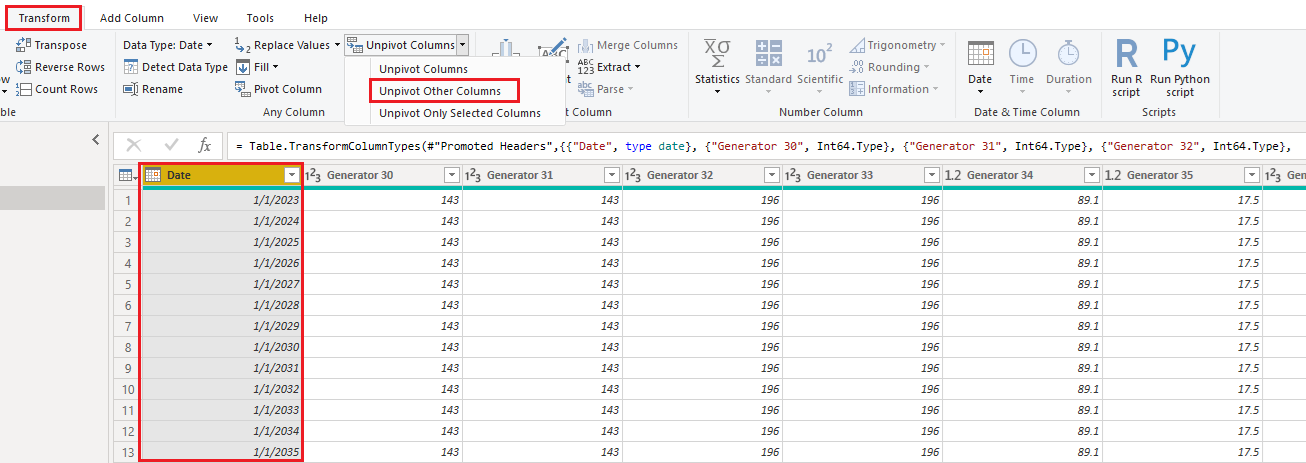Screen dimensions: 1306x463
Task: Switch to the Tools tab
Action: [x=260, y=18]
